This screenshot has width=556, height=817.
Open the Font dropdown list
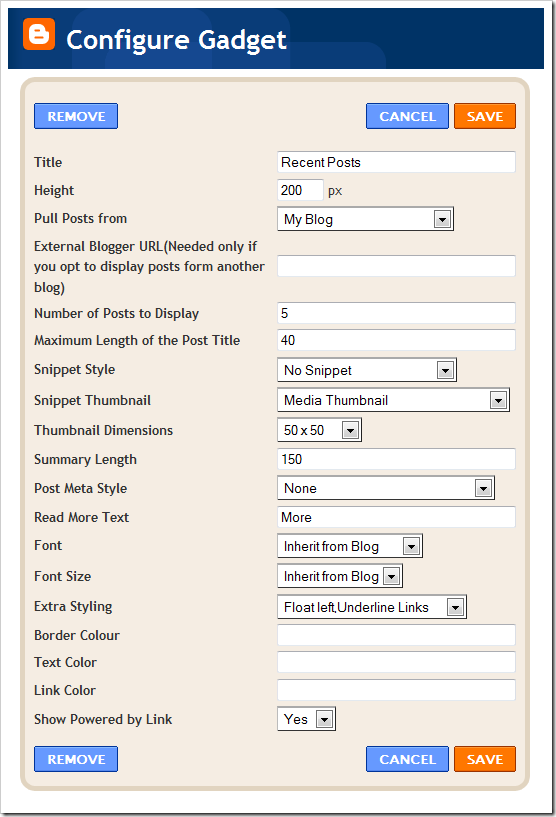coord(350,546)
